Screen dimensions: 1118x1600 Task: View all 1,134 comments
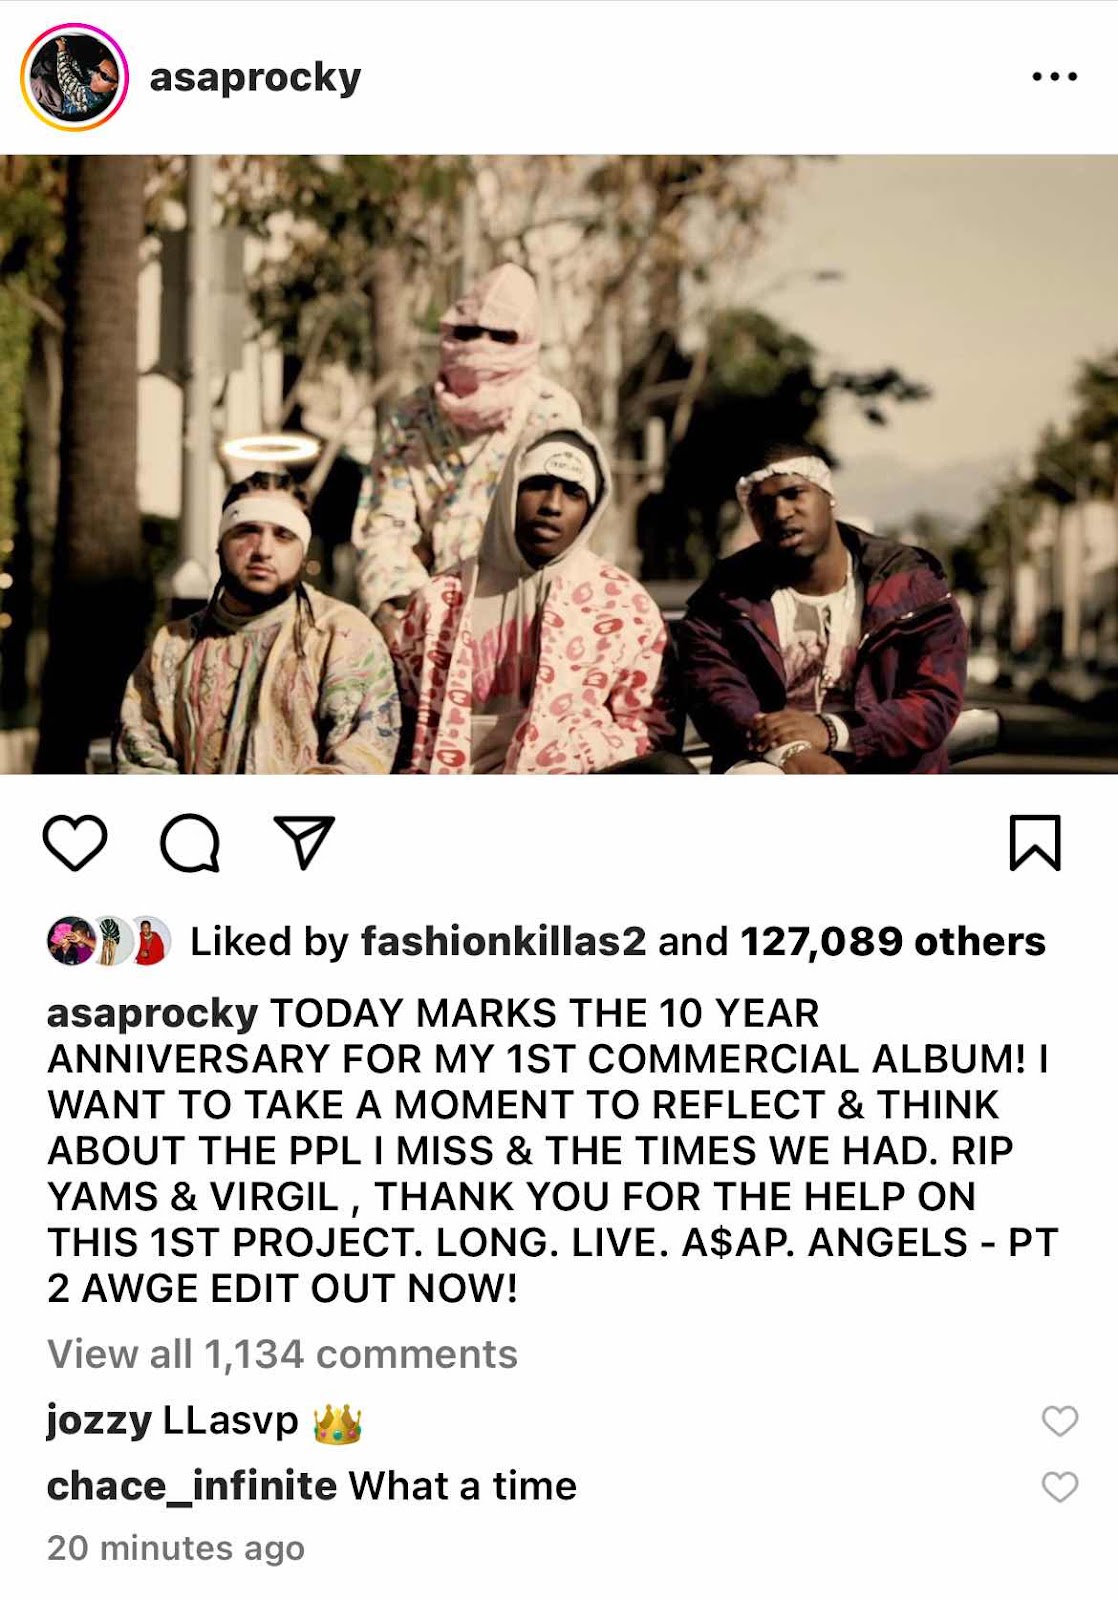282,1354
